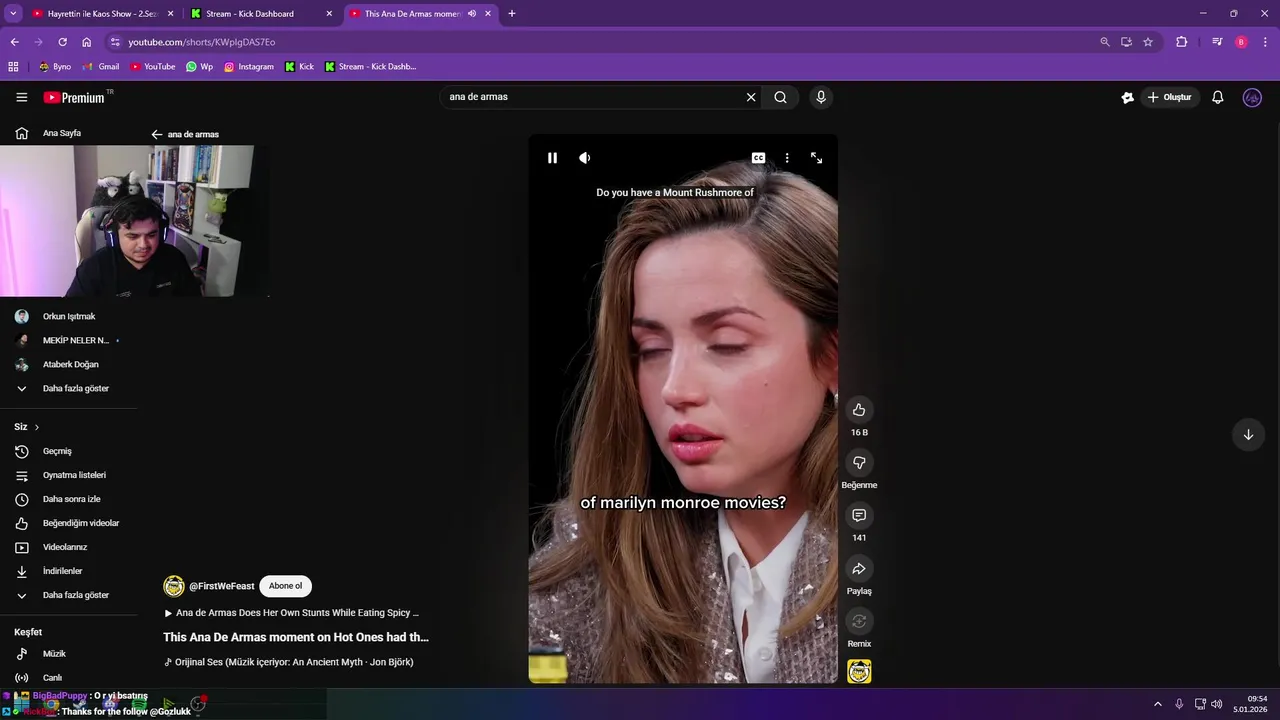
Task: Dislike the Short via Beğenme button
Action: 859,463
